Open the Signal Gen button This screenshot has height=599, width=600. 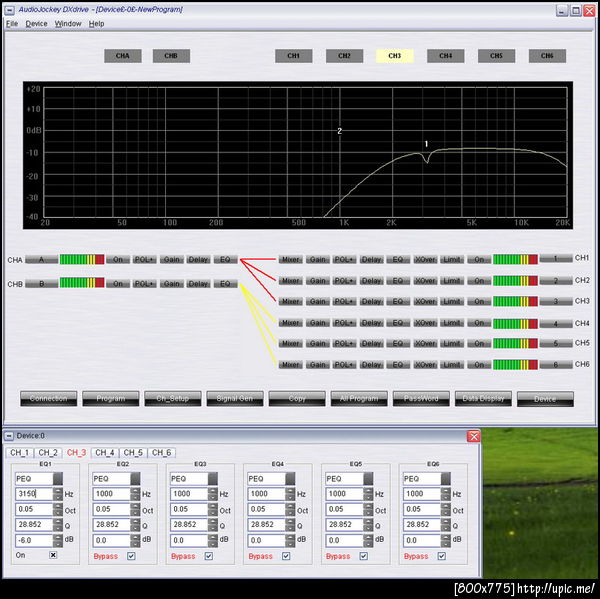(x=235, y=399)
